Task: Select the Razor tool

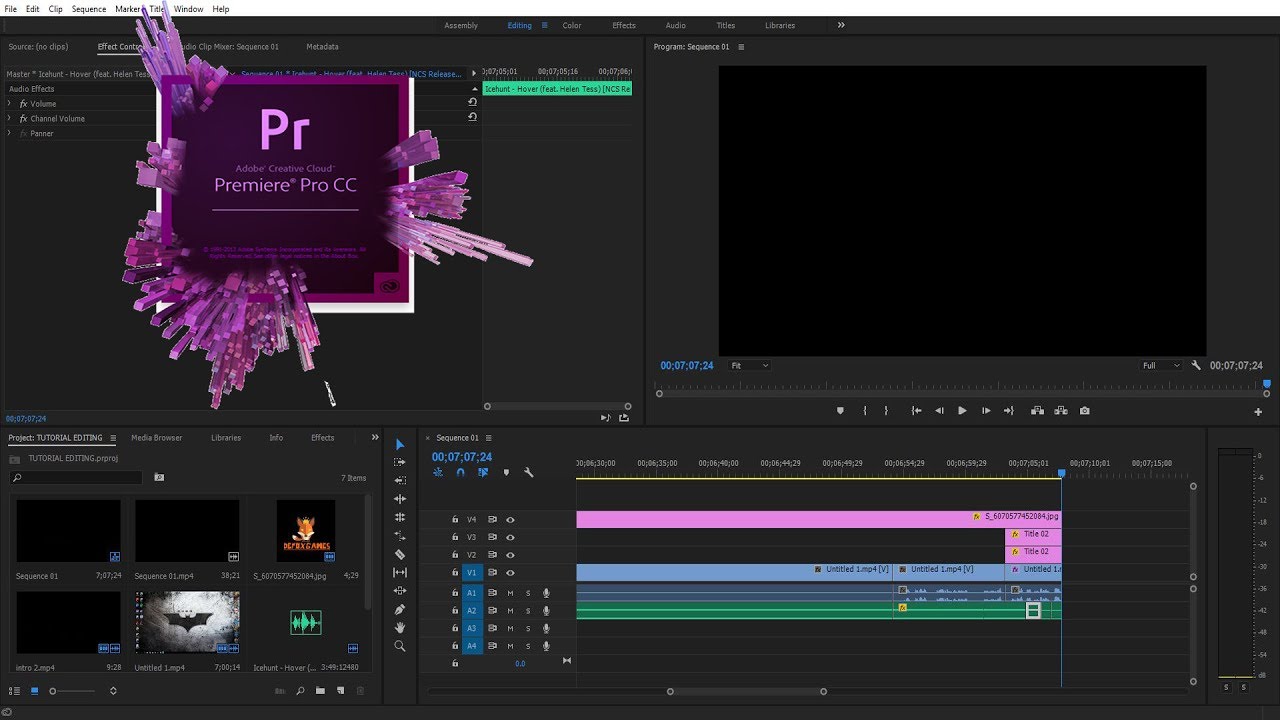Action: point(400,554)
